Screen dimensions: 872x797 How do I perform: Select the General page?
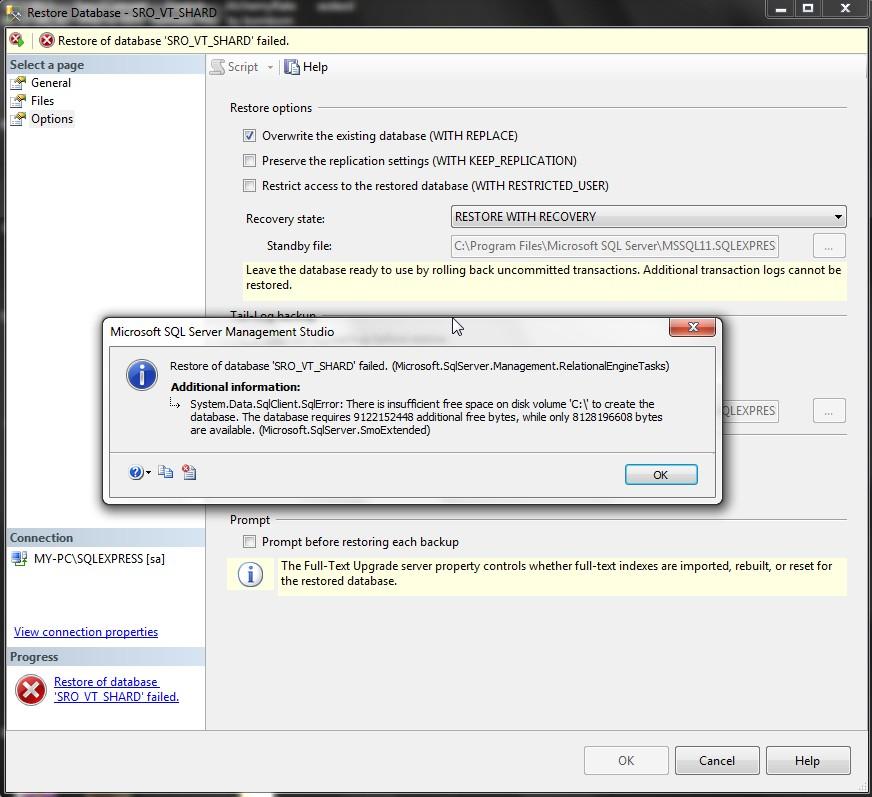pos(51,83)
